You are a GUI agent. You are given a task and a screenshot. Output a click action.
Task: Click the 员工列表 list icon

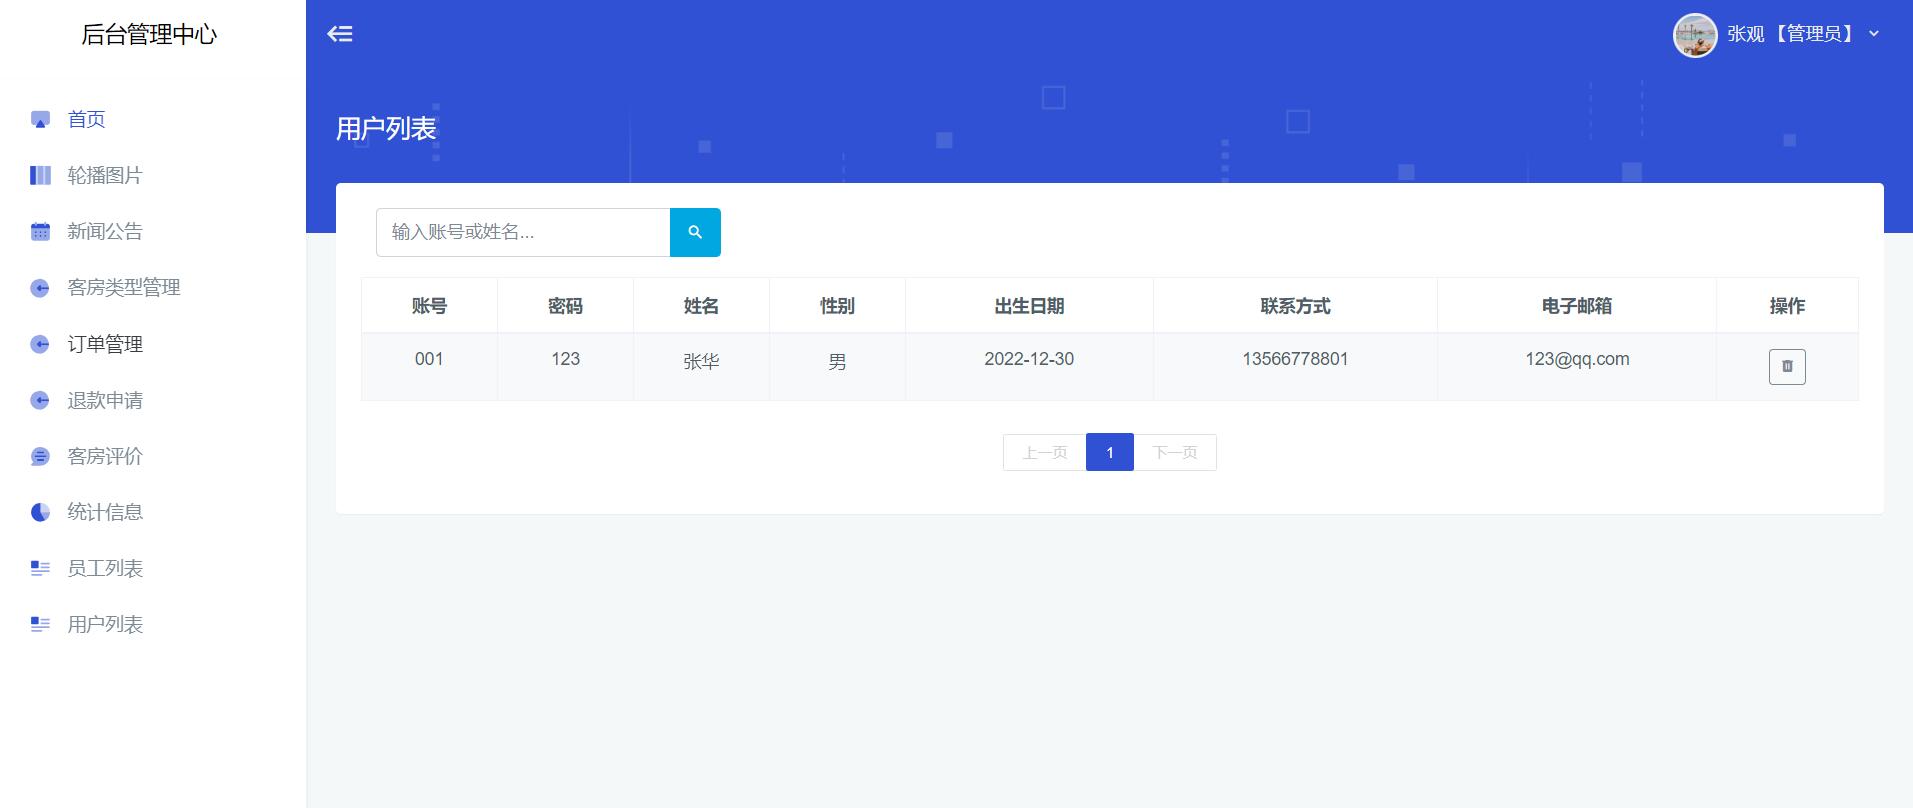(x=40, y=568)
